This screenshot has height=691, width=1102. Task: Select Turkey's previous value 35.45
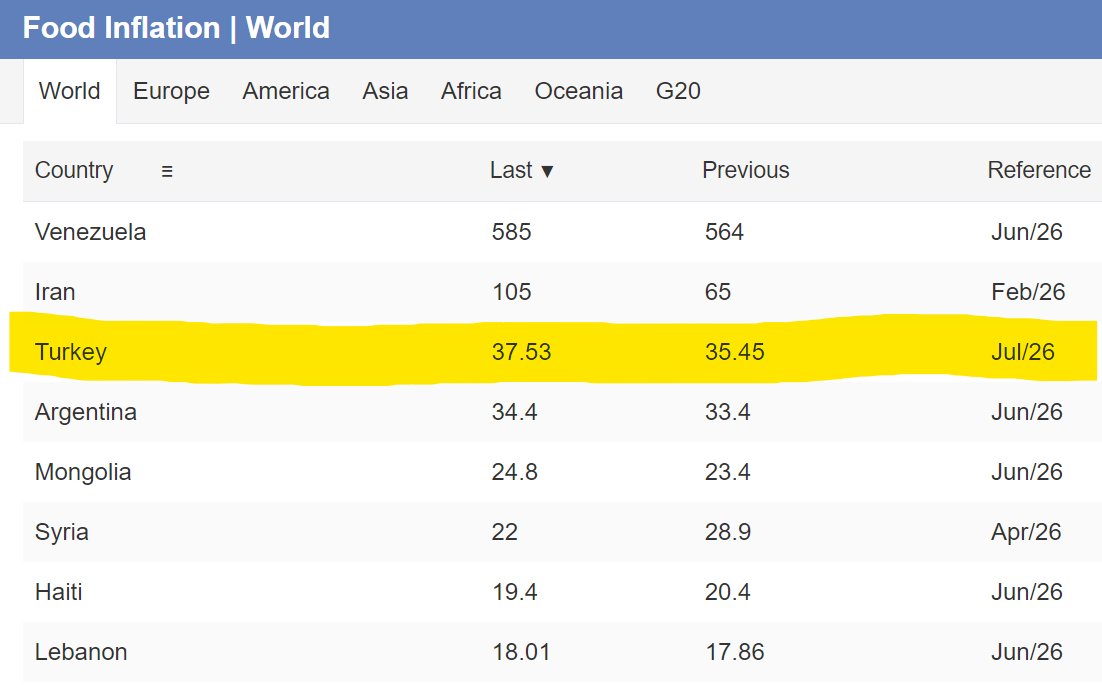(x=734, y=352)
